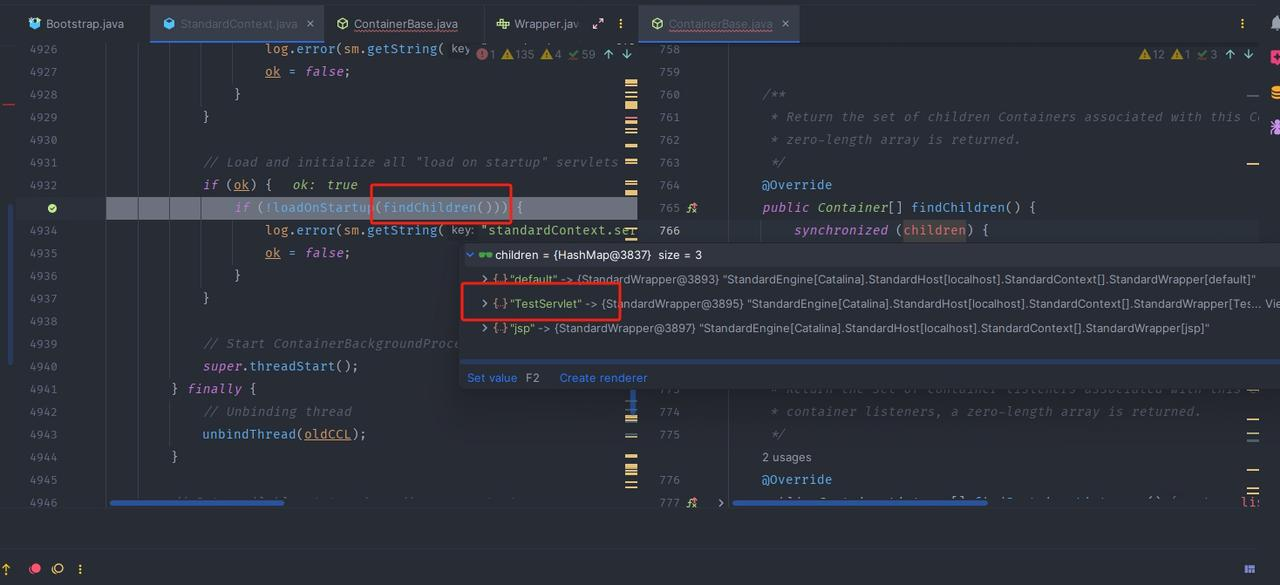Click the View Breakpoints red circle icon
1280x585 pixels.
pos(35,569)
